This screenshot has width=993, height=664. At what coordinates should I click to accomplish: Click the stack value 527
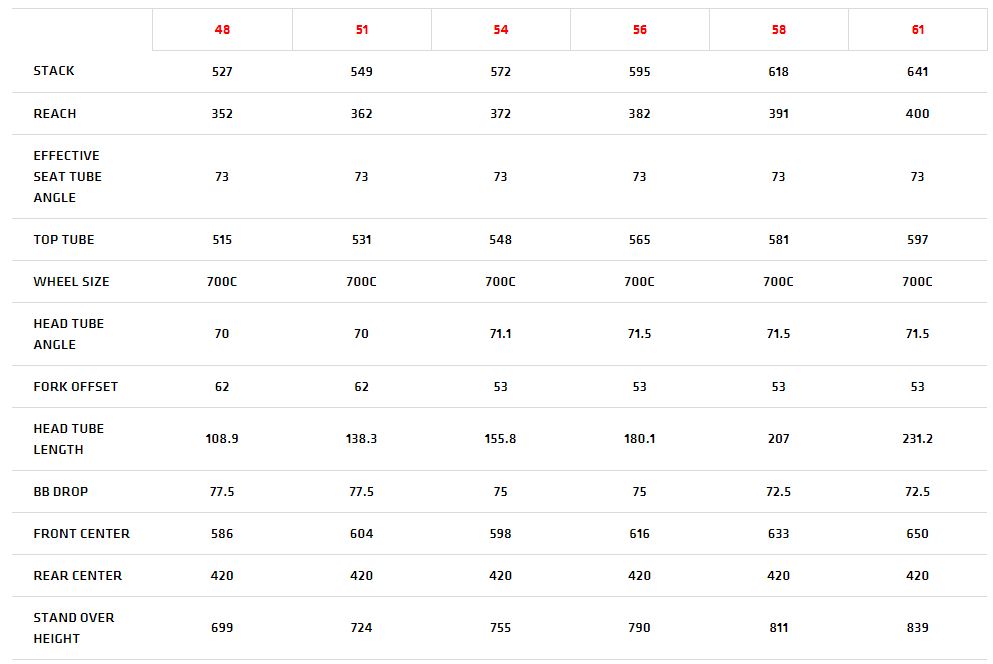click(x=222, y=72)
